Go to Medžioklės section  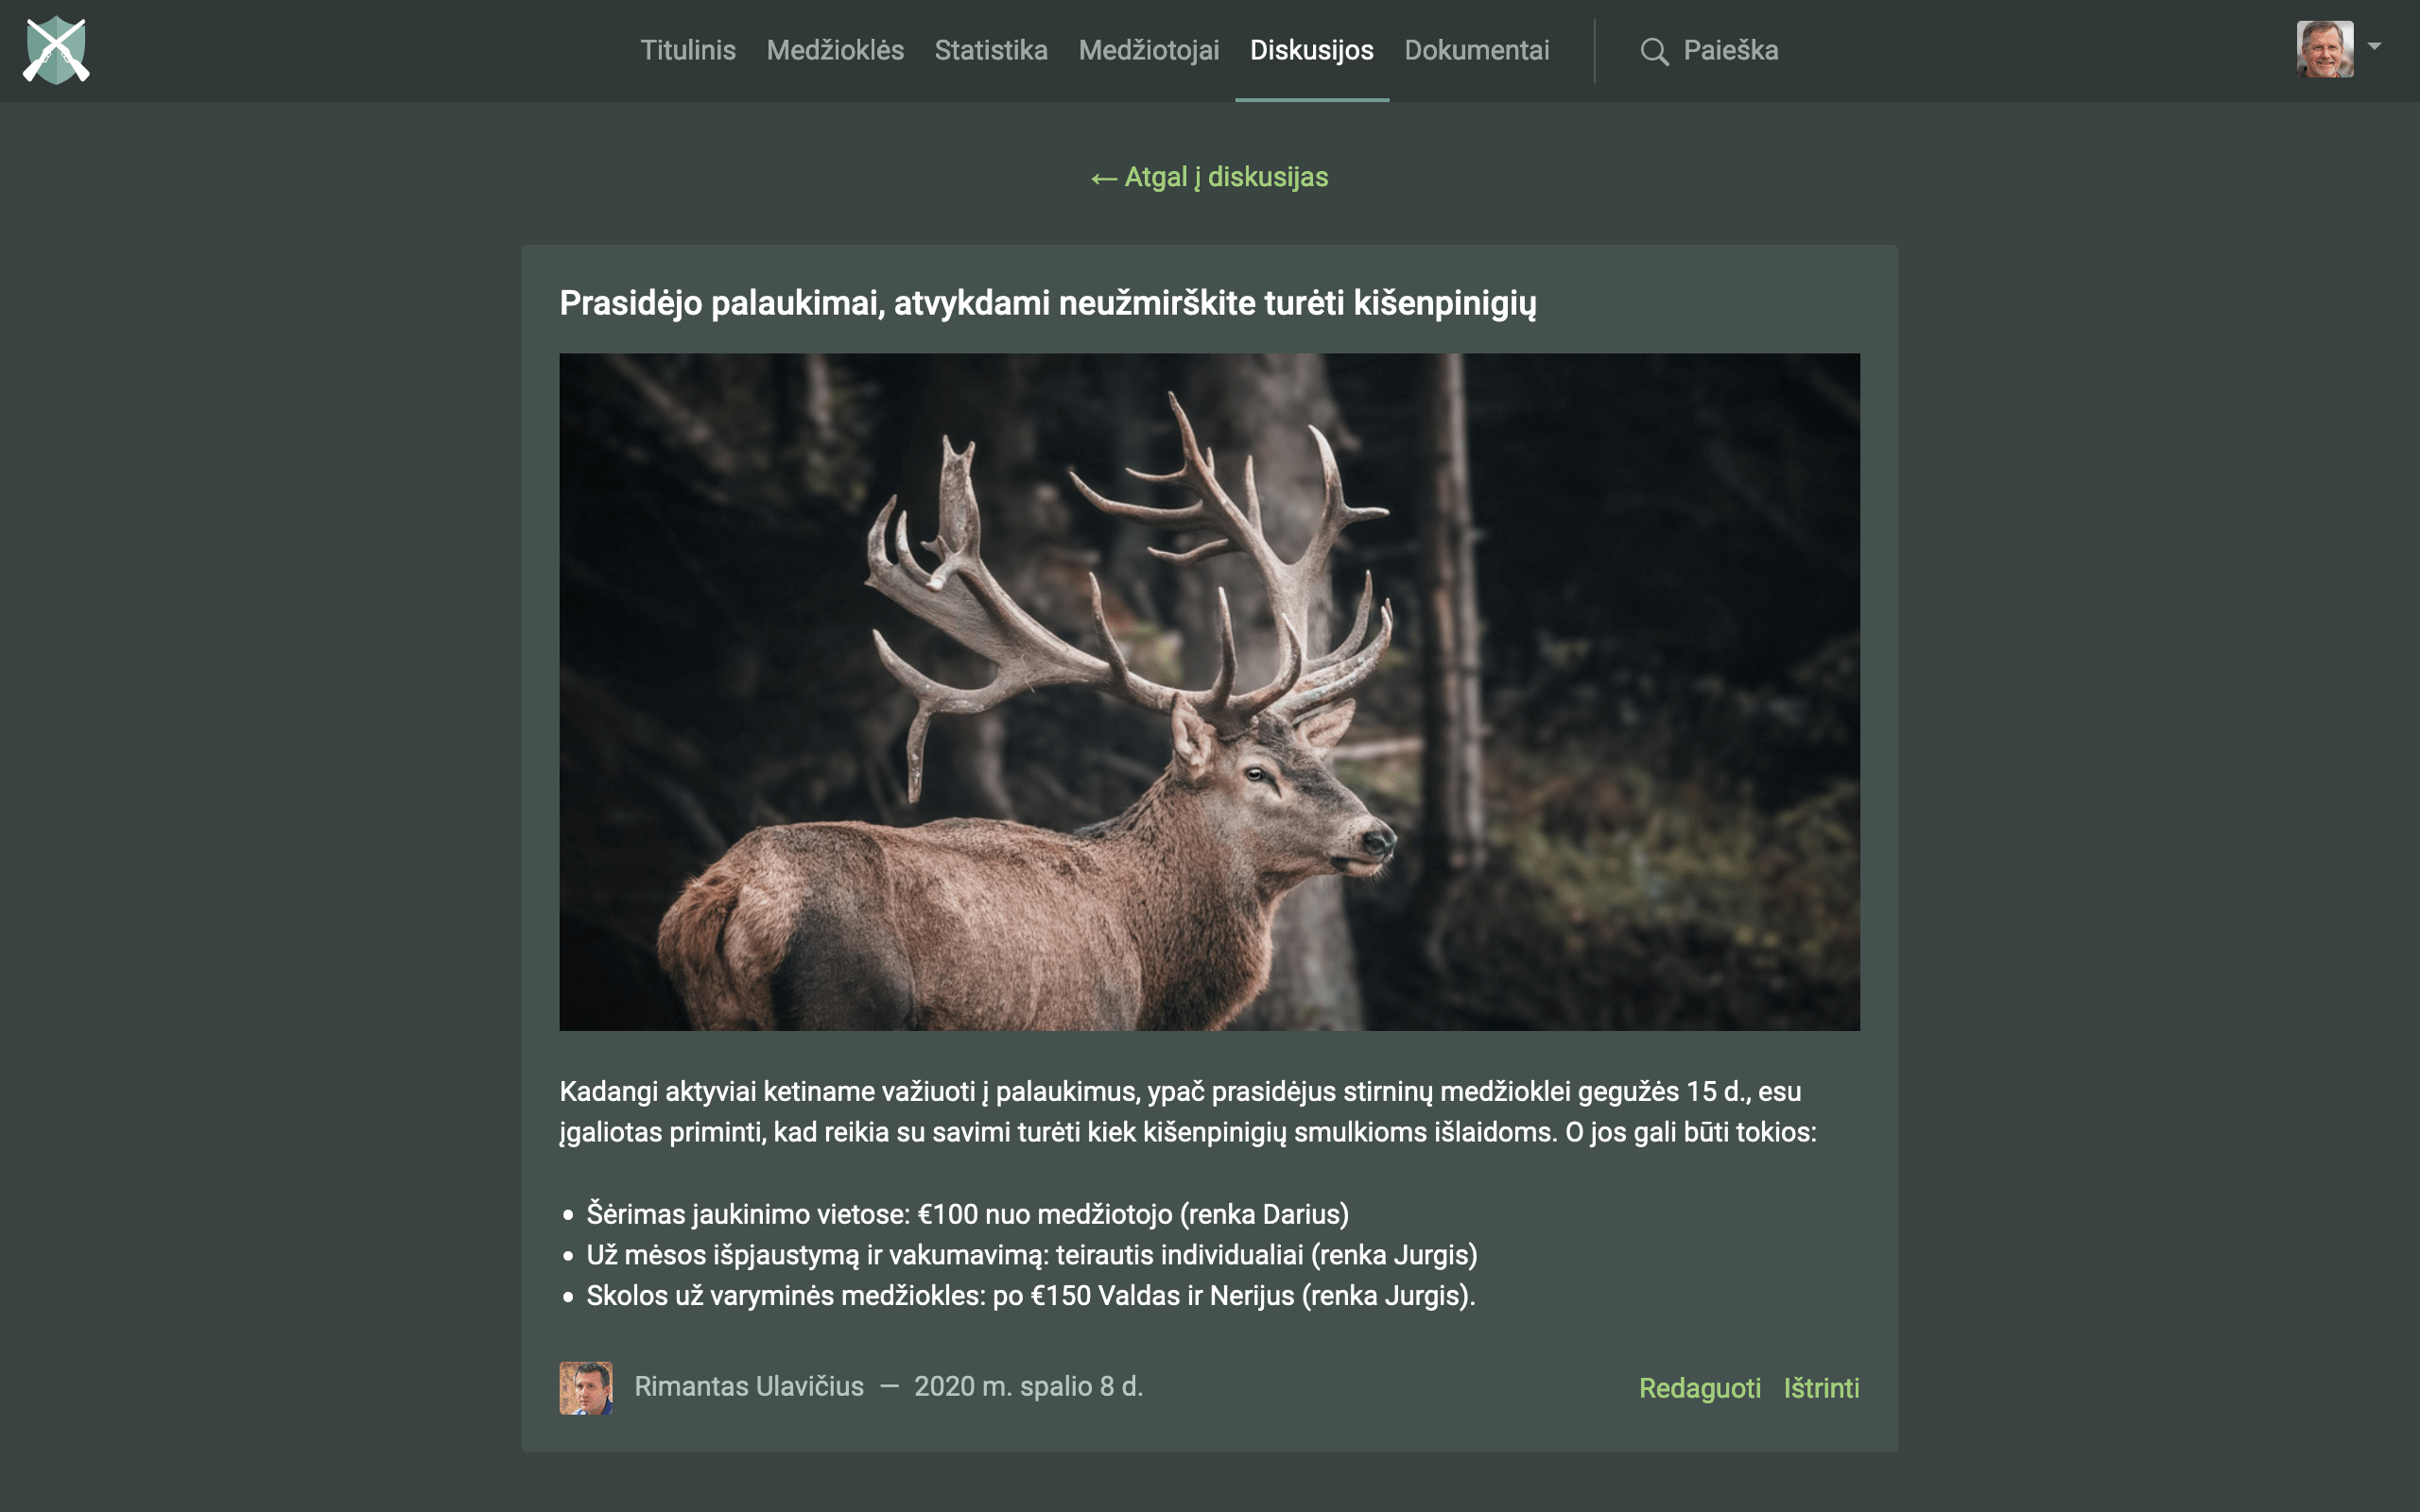835,50
